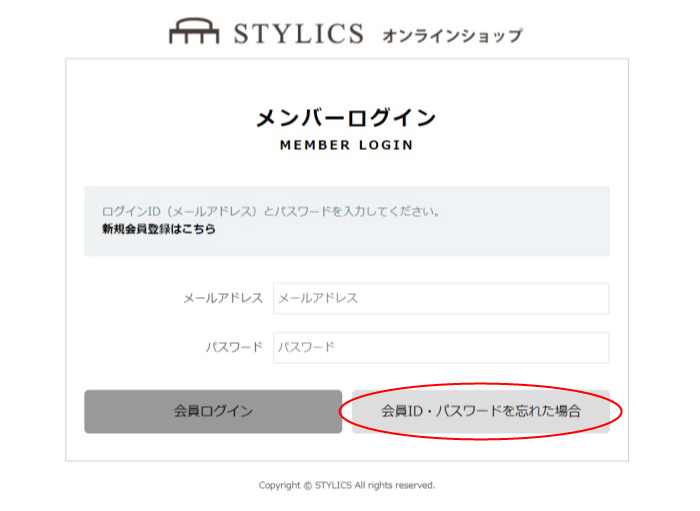The image size is (700, 511).
Task: Click the オンラインショップ header text
Action: [x=452, y=36]
